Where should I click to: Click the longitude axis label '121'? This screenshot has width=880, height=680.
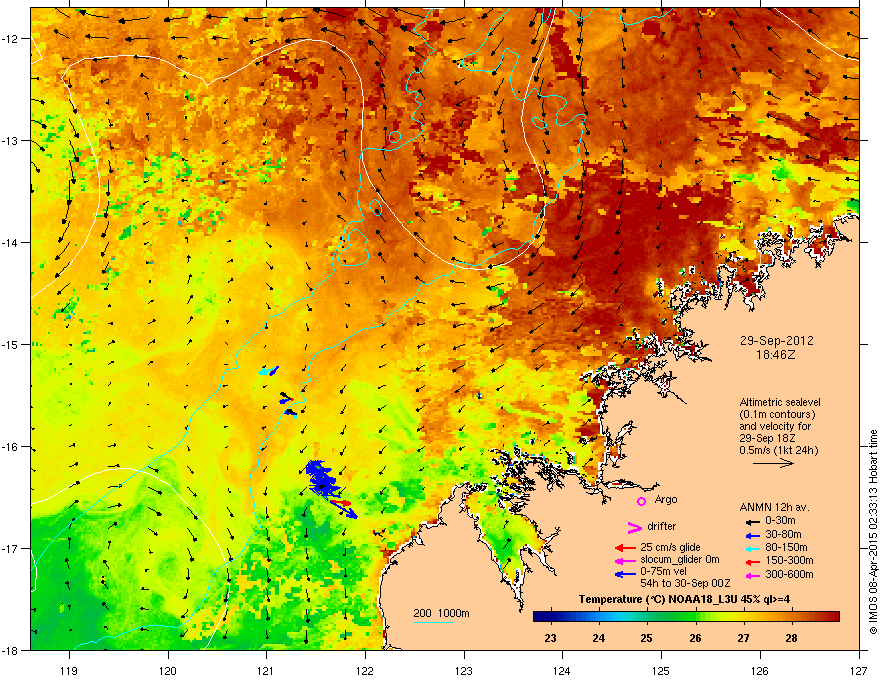click(x=266, y=670)
